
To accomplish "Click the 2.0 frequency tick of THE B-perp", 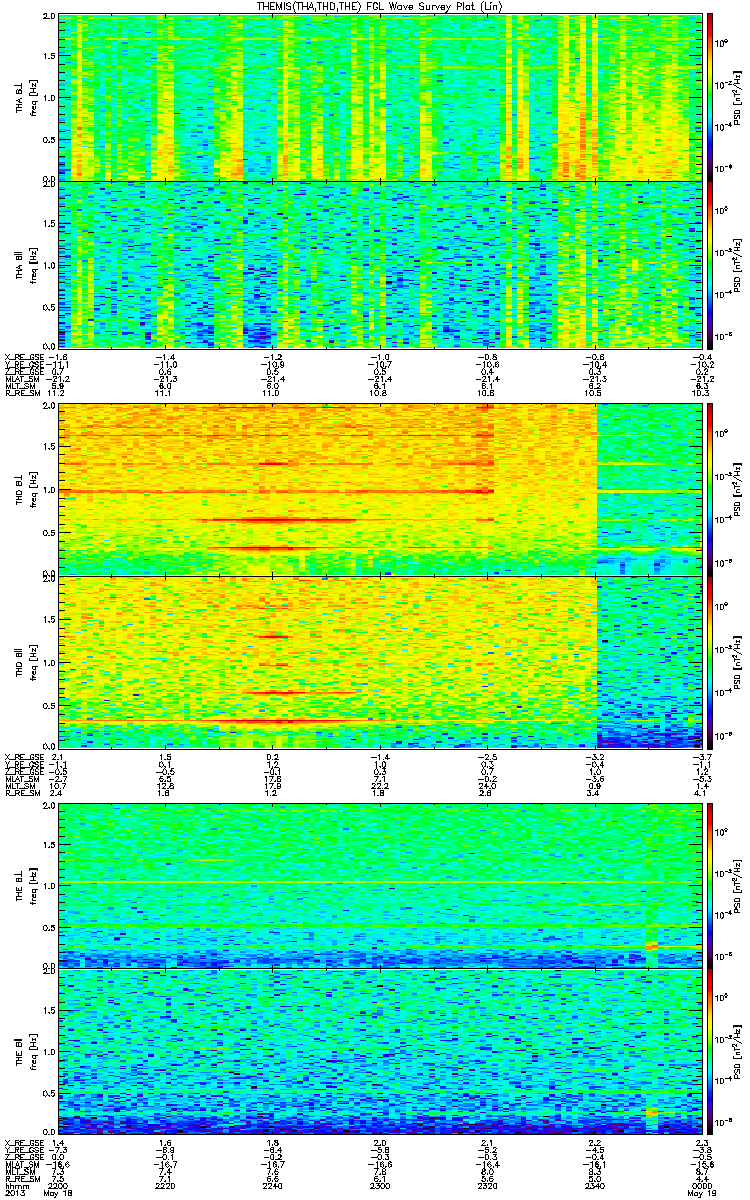I will pyautogui.click(x=50, y=807).
